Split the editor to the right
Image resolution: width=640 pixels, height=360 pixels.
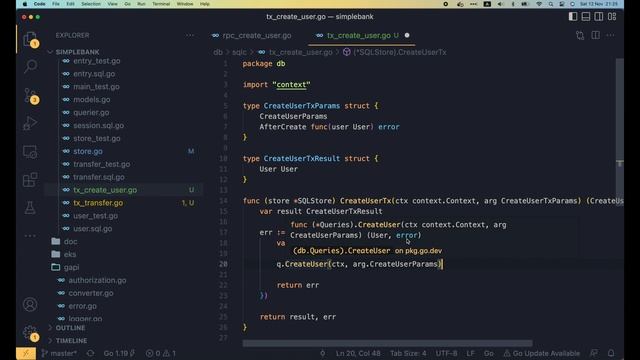pos(596,36)
